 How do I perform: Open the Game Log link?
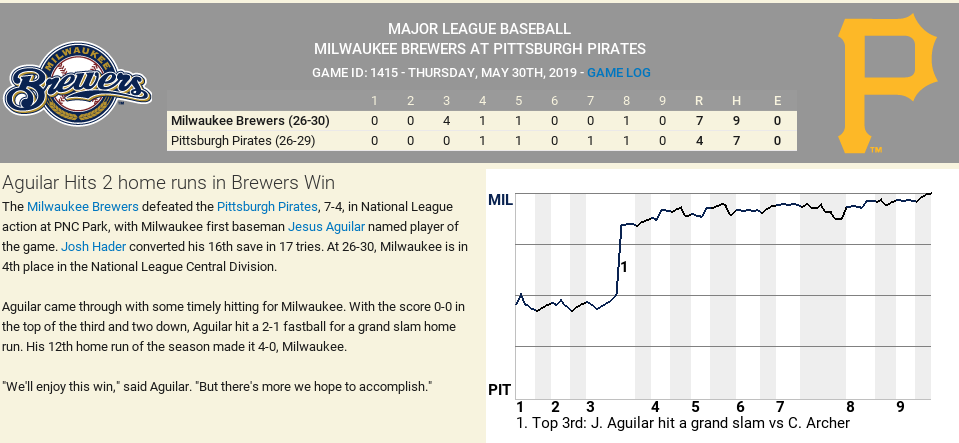[618, 73]
